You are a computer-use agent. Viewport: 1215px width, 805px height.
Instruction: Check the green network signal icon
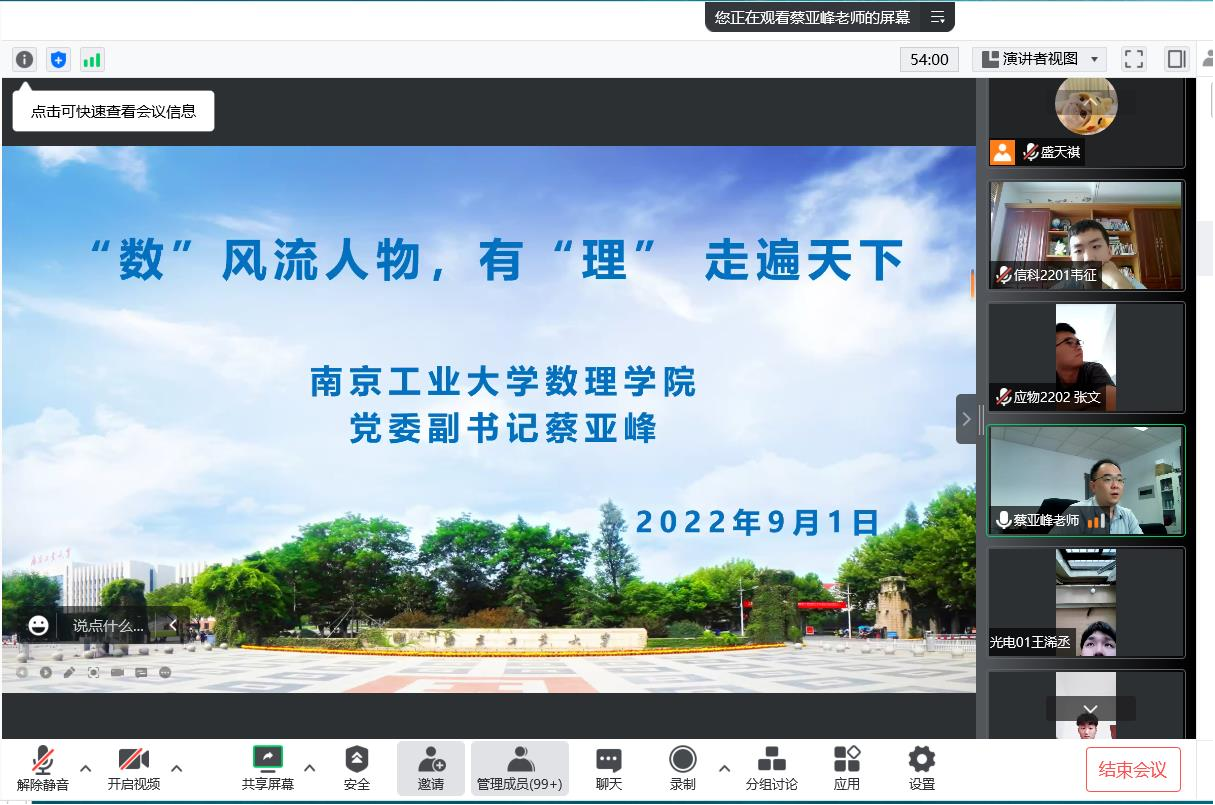(92, 59)
